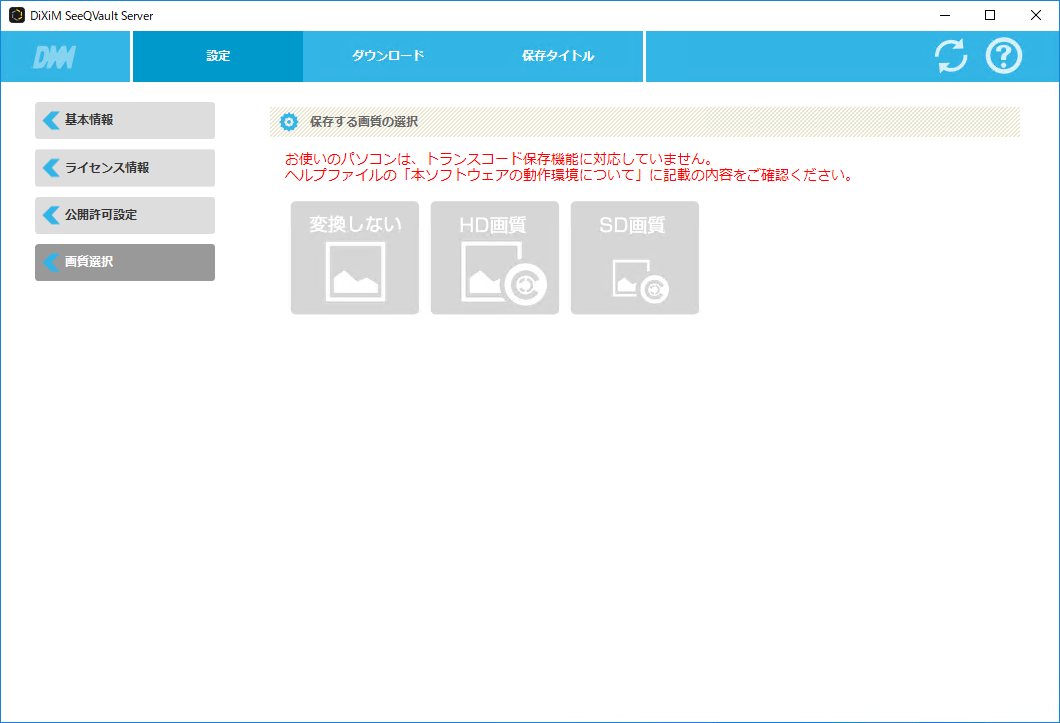Screen dimensions: 1060x723
Task: Switch to the ダウンロード tab
Action: tap(388, 56)
